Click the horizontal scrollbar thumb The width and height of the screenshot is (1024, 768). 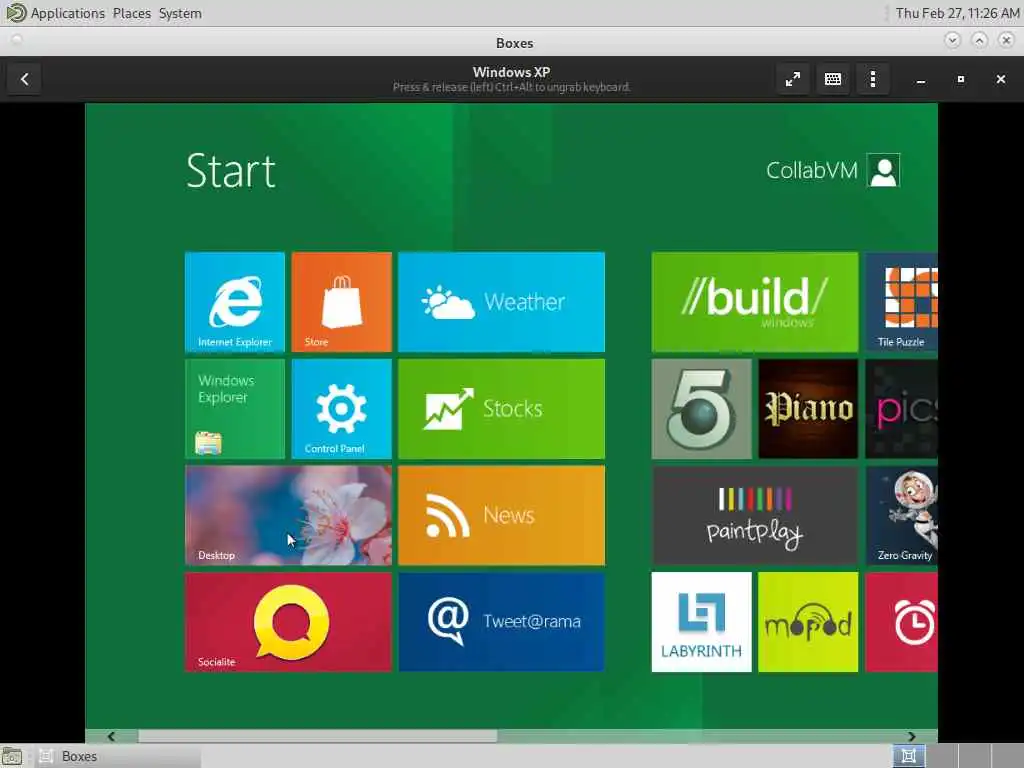(x=317, y=736)
